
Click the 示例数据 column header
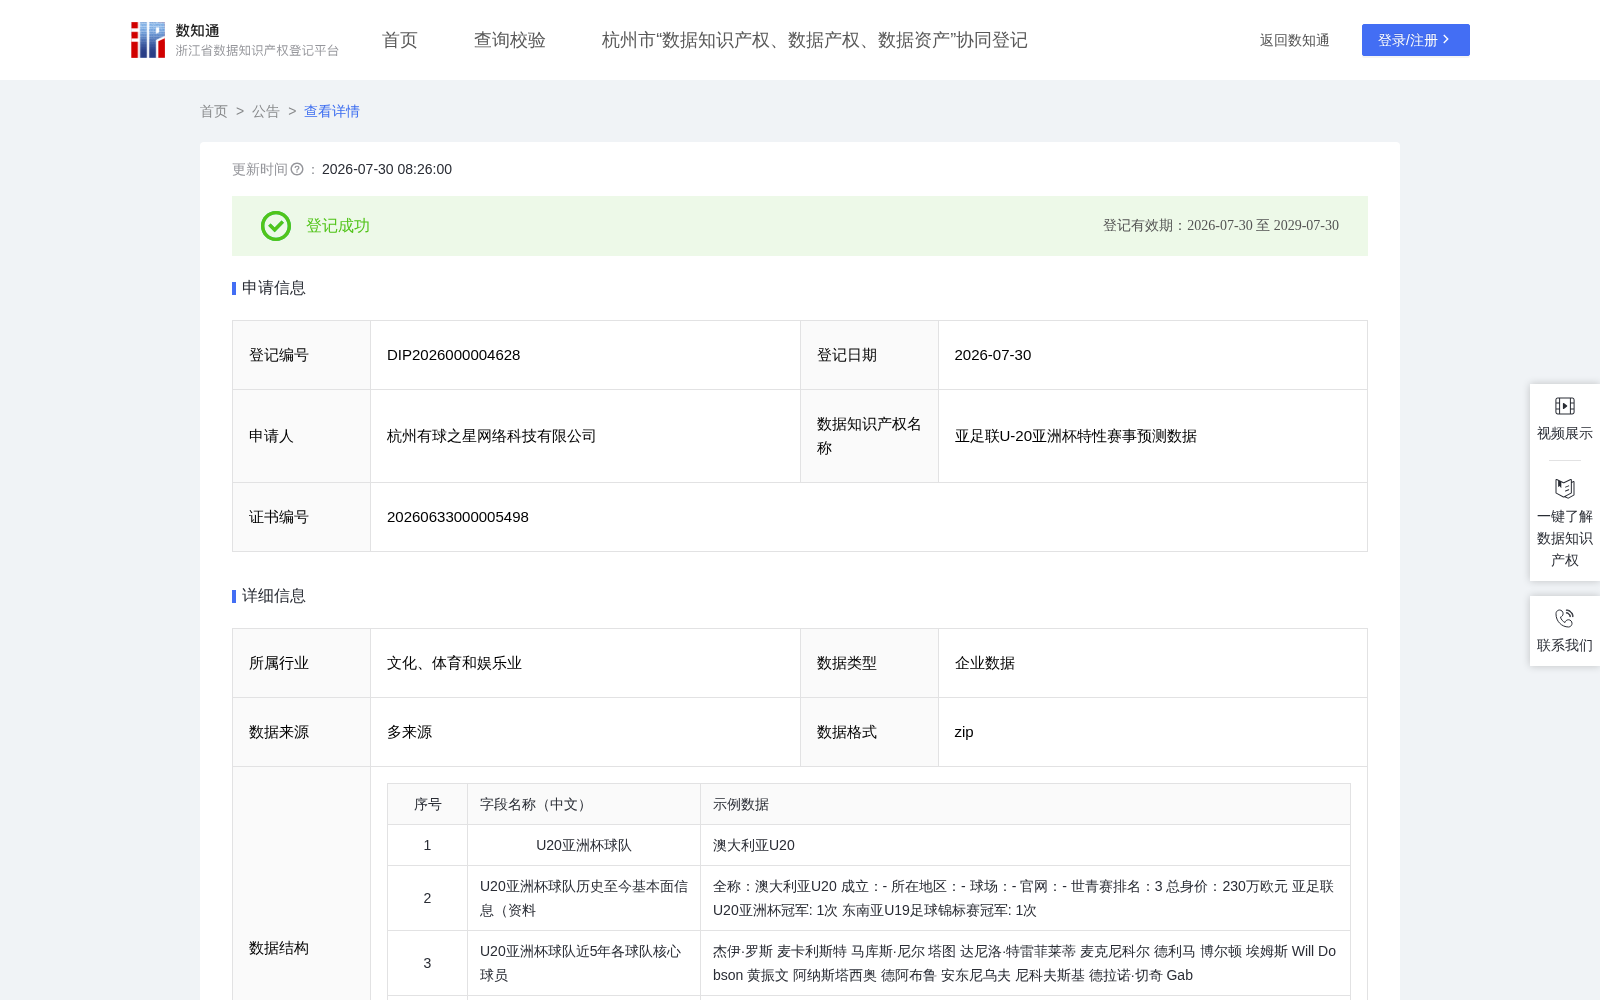(x=1025, y=804)
